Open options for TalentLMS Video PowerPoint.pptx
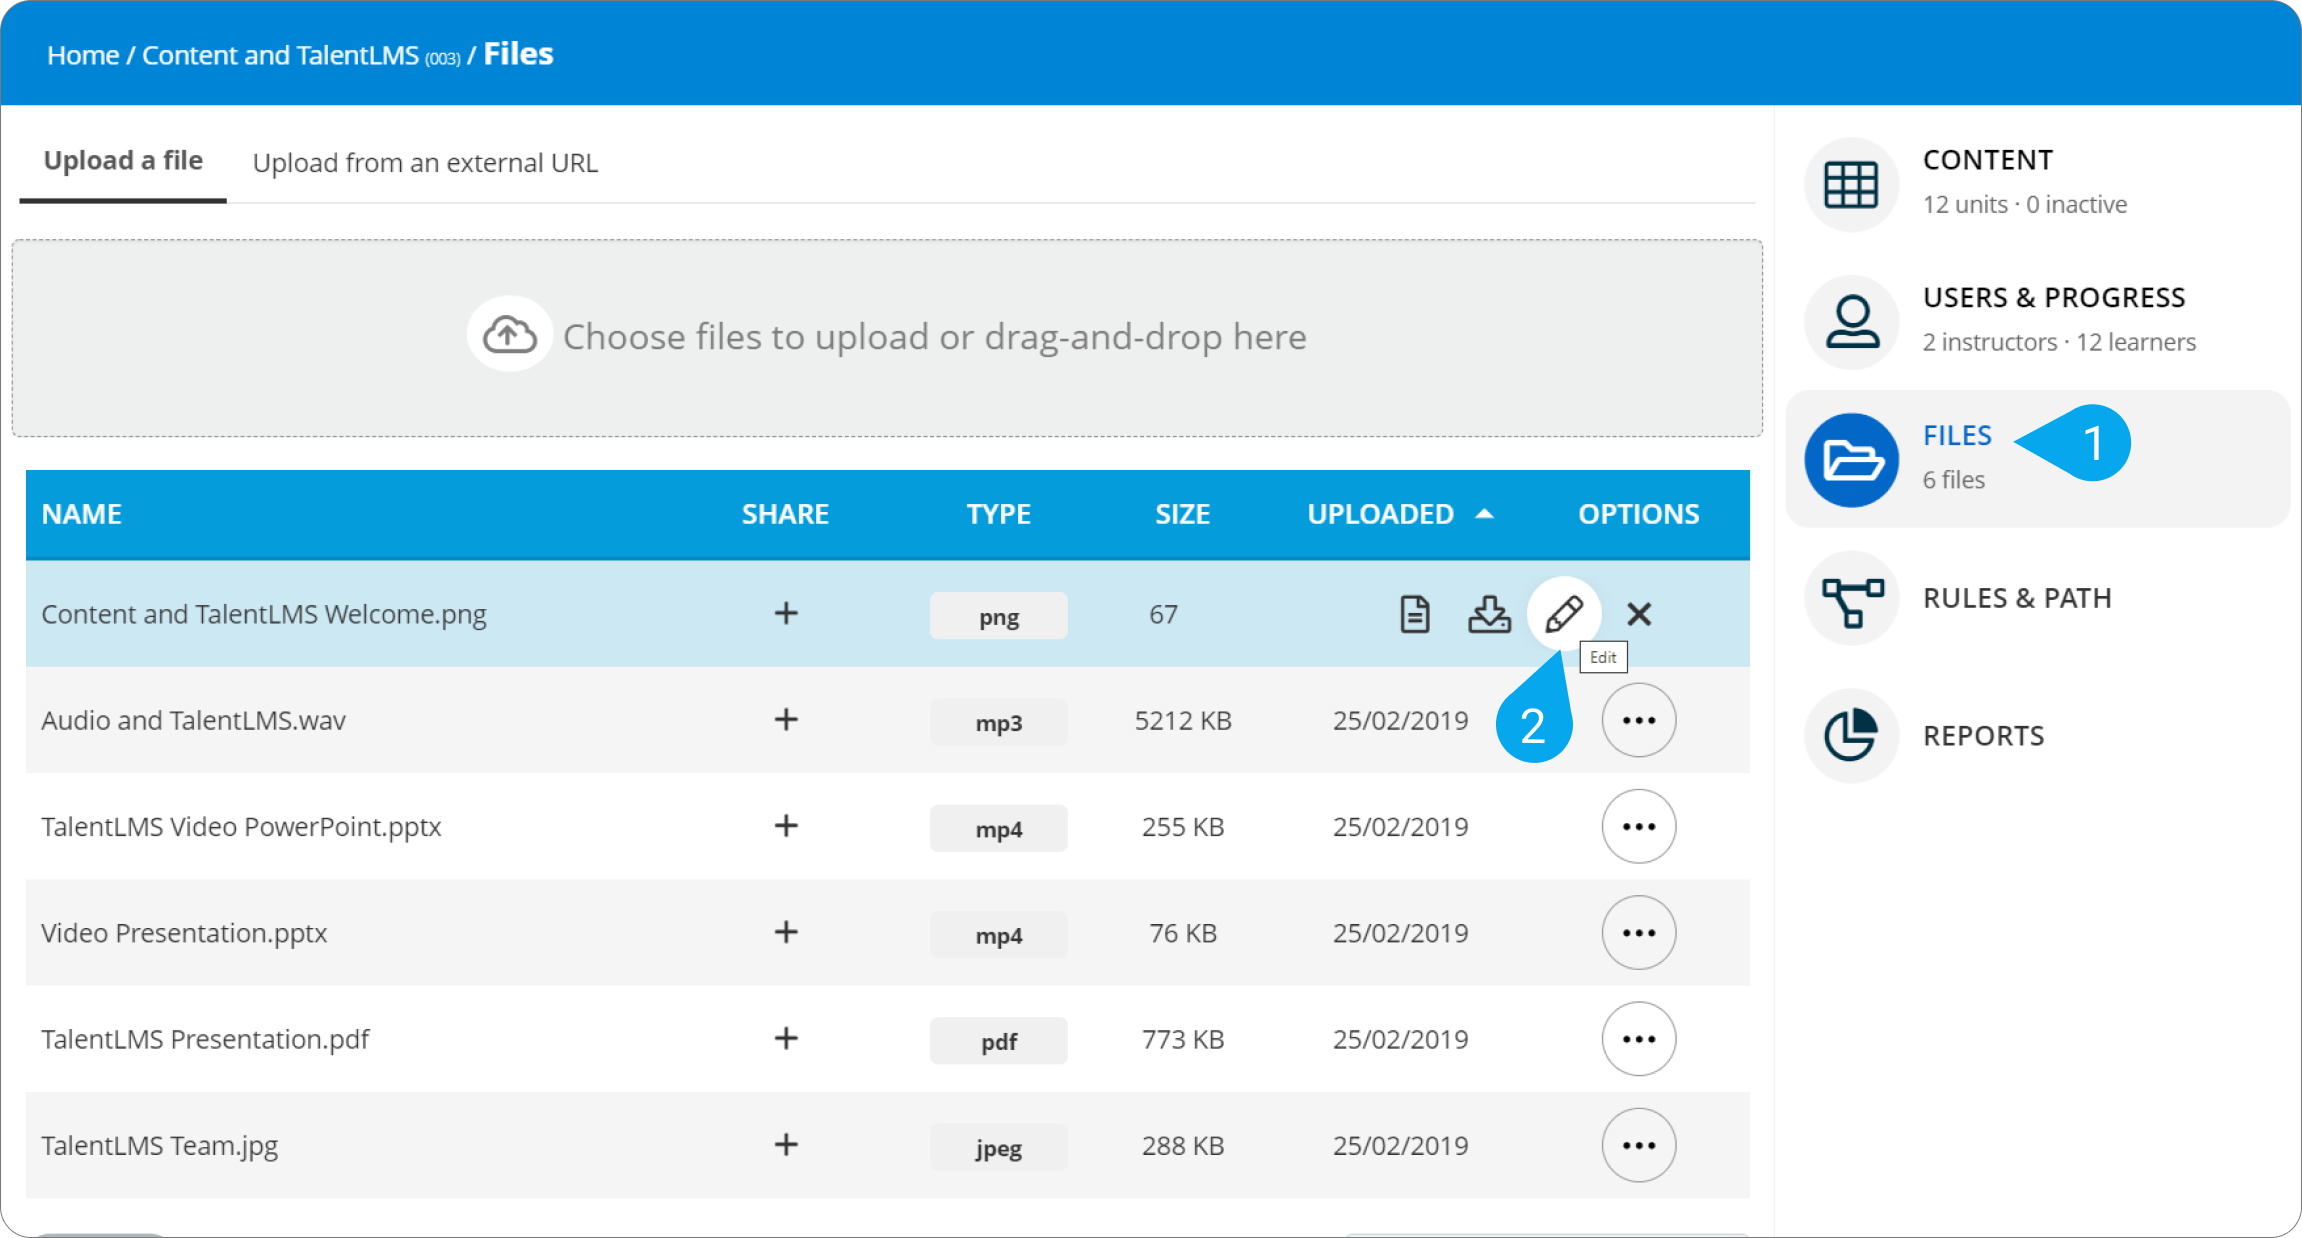 point(1639,826)
